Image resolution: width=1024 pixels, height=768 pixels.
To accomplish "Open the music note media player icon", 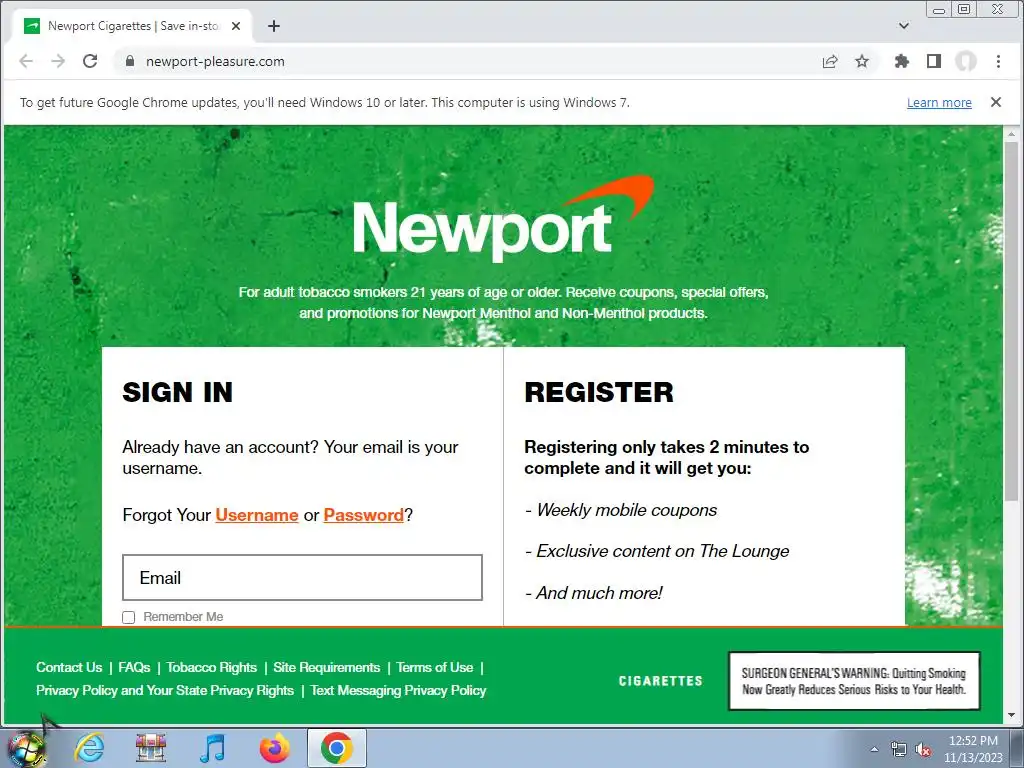I will [213, 748].
